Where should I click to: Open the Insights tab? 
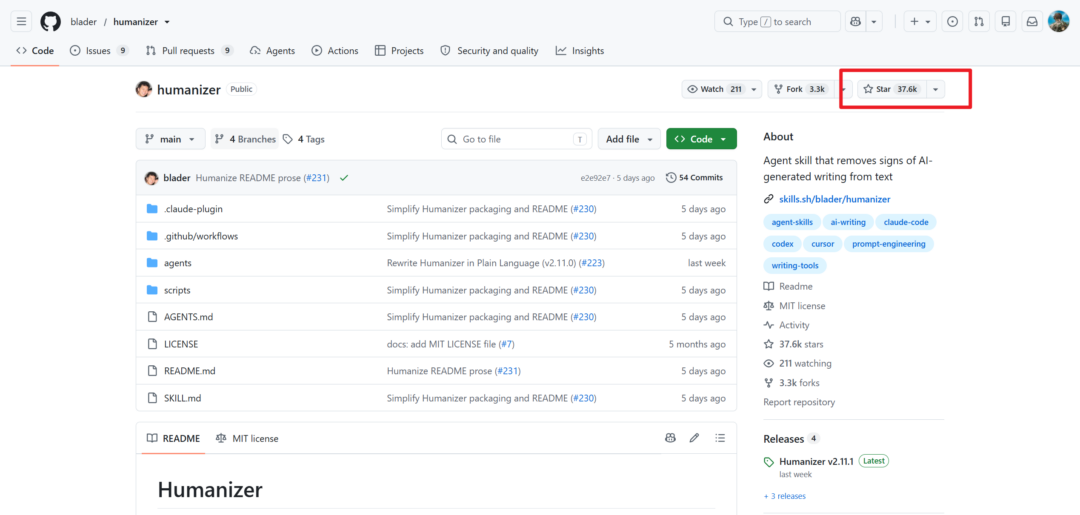pyautogui.click(x=580, y=51)
